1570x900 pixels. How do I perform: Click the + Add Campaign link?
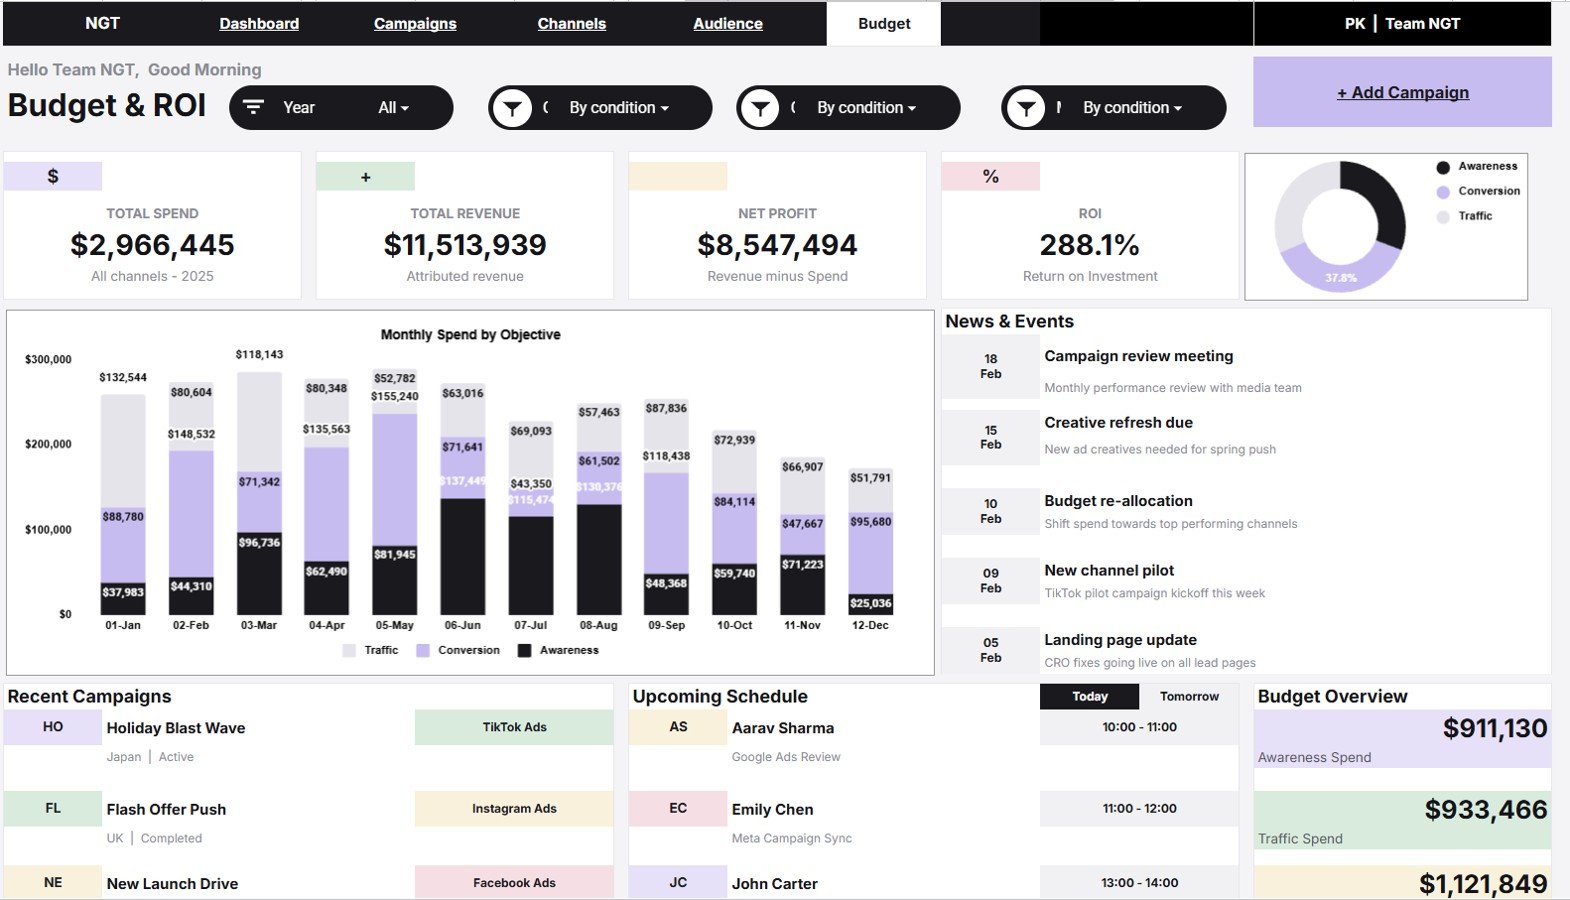(1402, 92)
